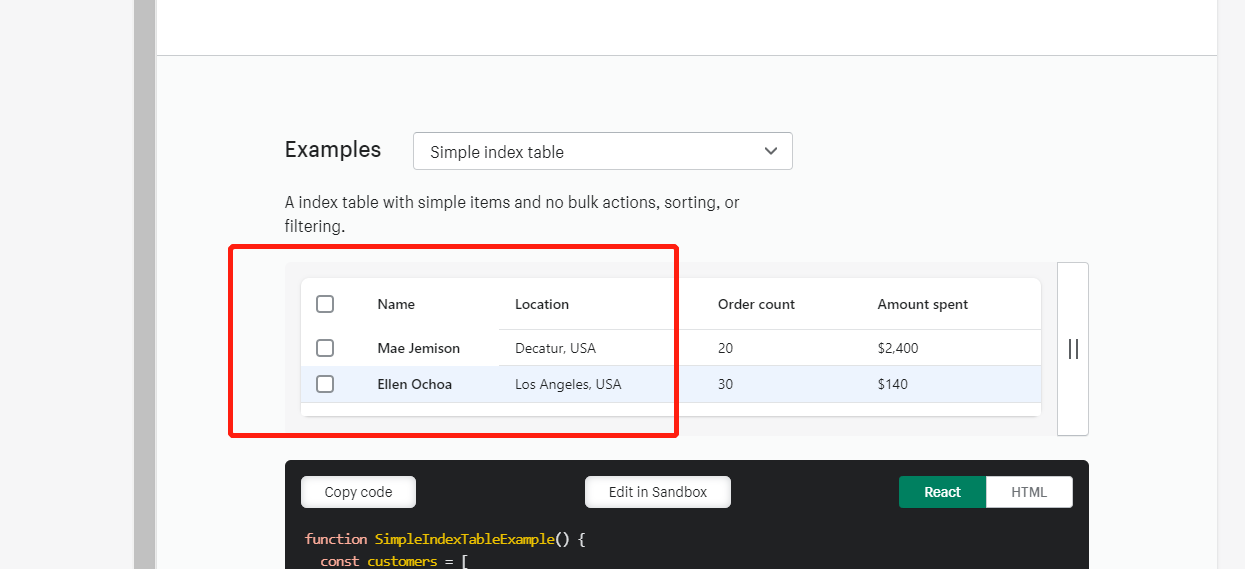This screenshot has height=569, width=1245.
Task: Click the Copy code button
Action: tap(358, 492)
